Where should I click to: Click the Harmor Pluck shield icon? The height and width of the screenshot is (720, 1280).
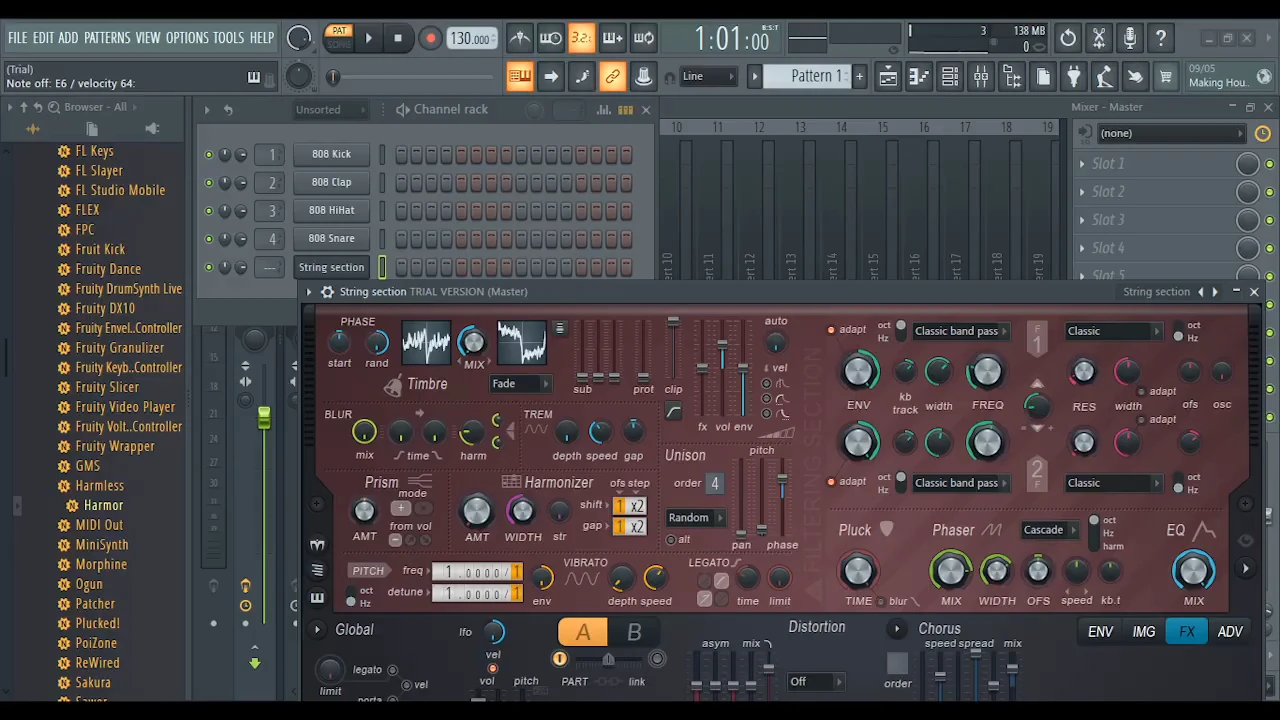tap(886, 530)
